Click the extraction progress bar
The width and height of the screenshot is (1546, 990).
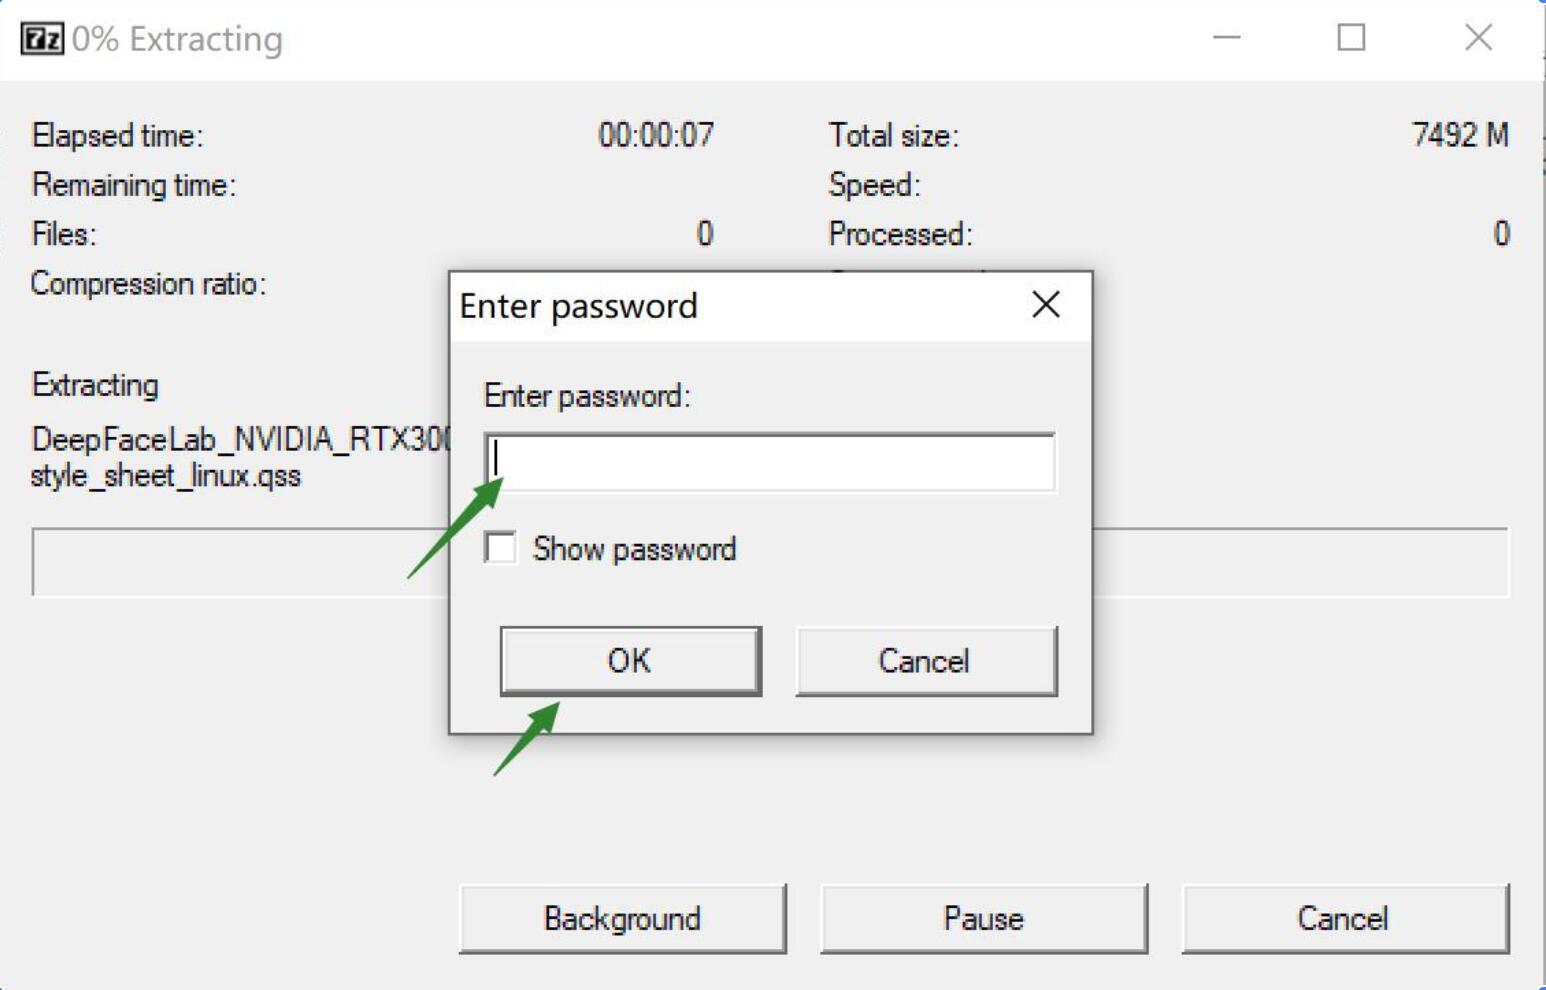click(770, 562)
